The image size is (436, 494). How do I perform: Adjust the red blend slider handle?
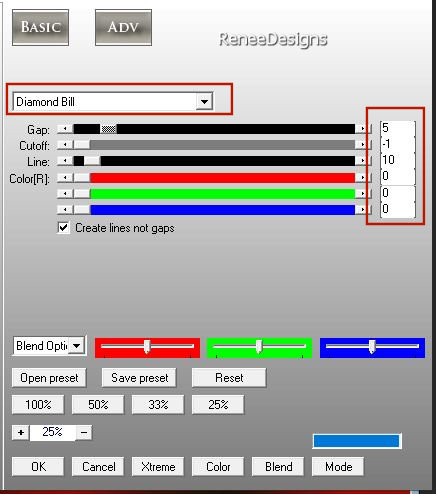(x=147, y=347)
